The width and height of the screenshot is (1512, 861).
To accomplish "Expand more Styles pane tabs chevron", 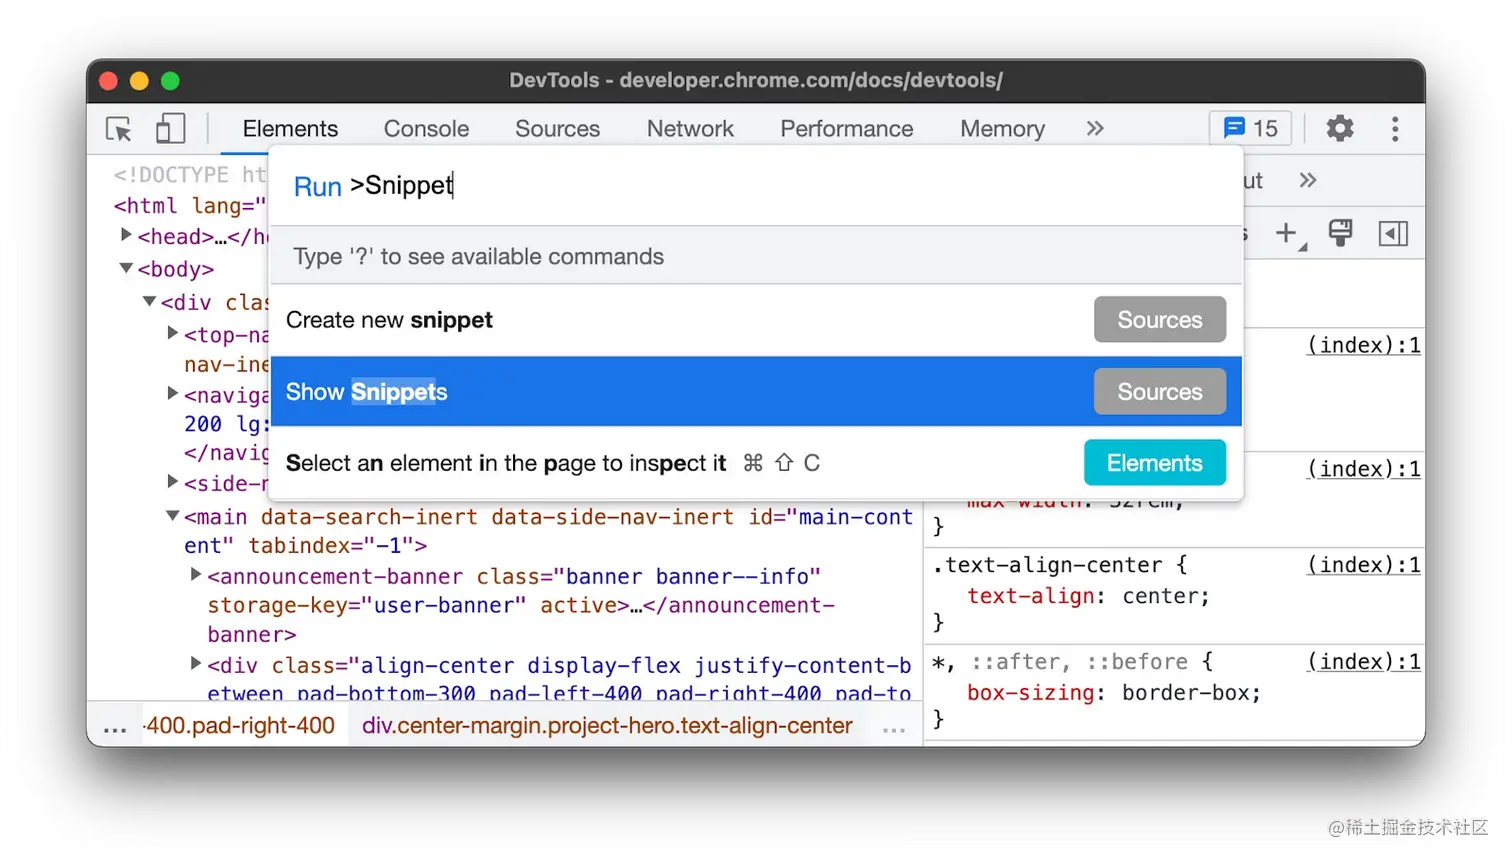I will pos(1308,181).
